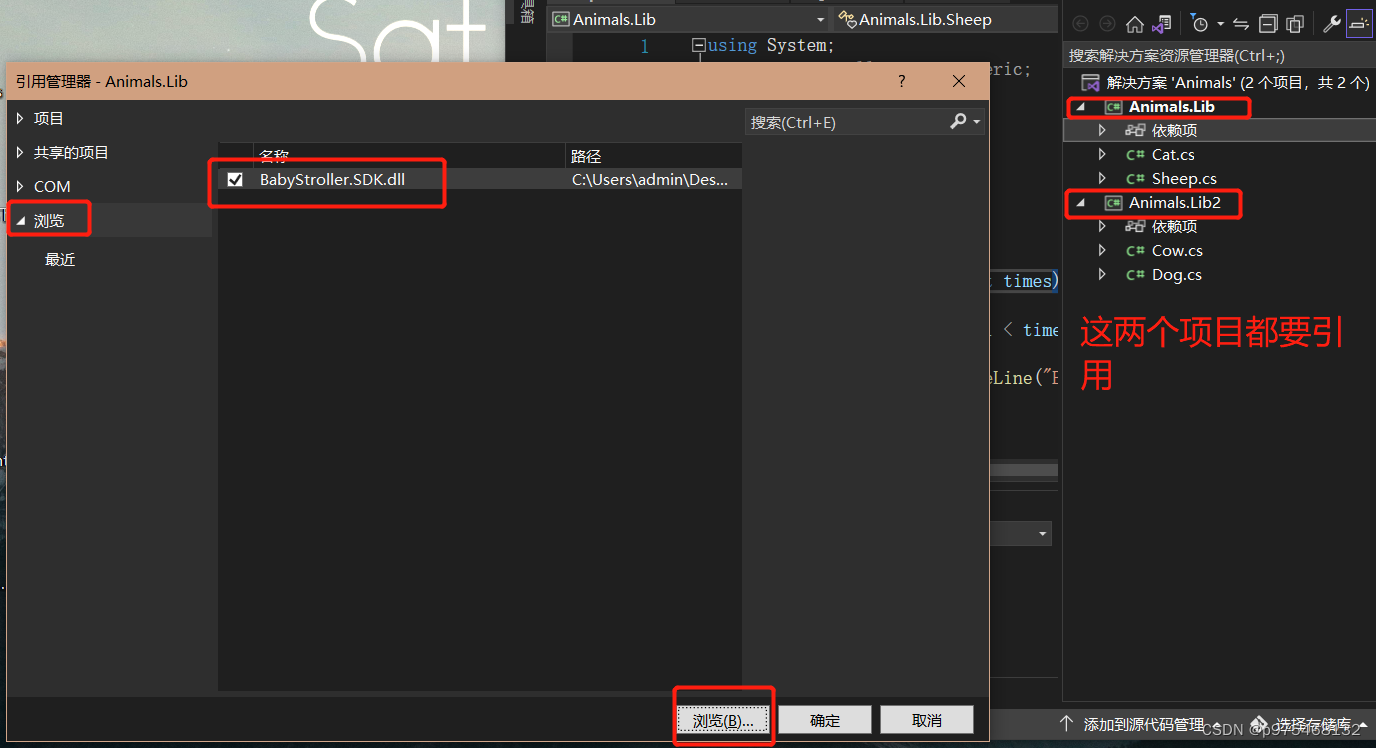Sync with active document arrows icon
The width and height of the screenshot is (1376, 748).
coord(1241,24)
